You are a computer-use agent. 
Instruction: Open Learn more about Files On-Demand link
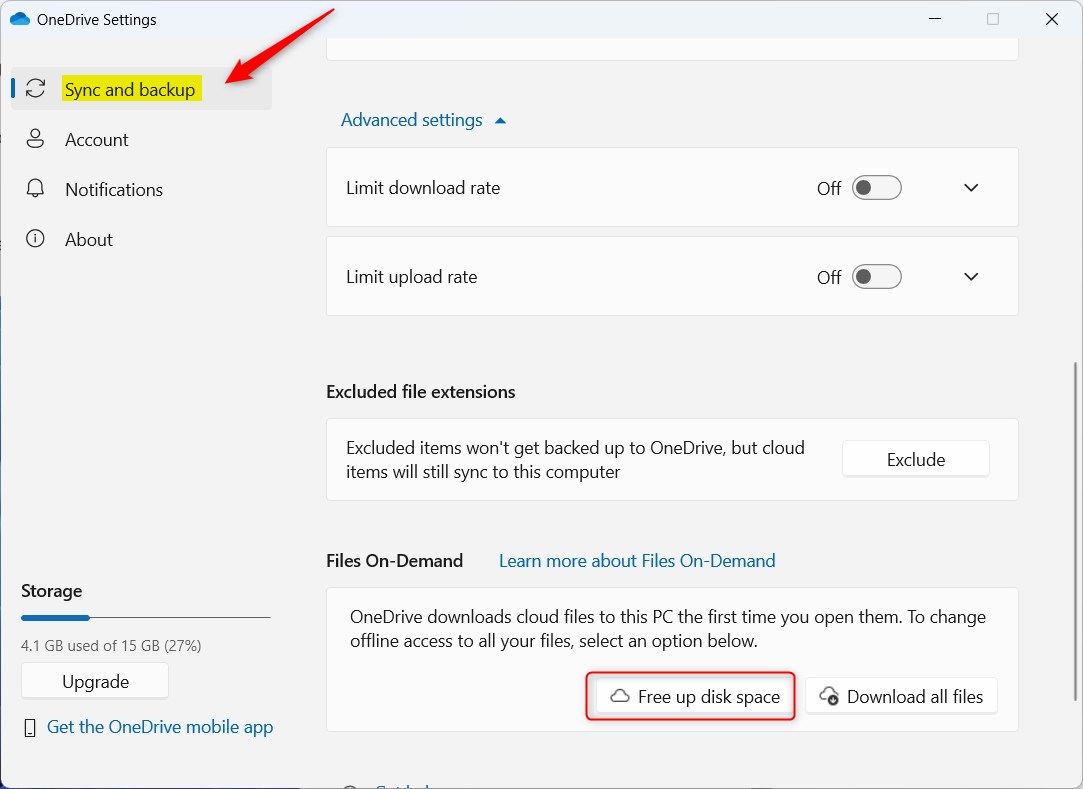(637, 560)
